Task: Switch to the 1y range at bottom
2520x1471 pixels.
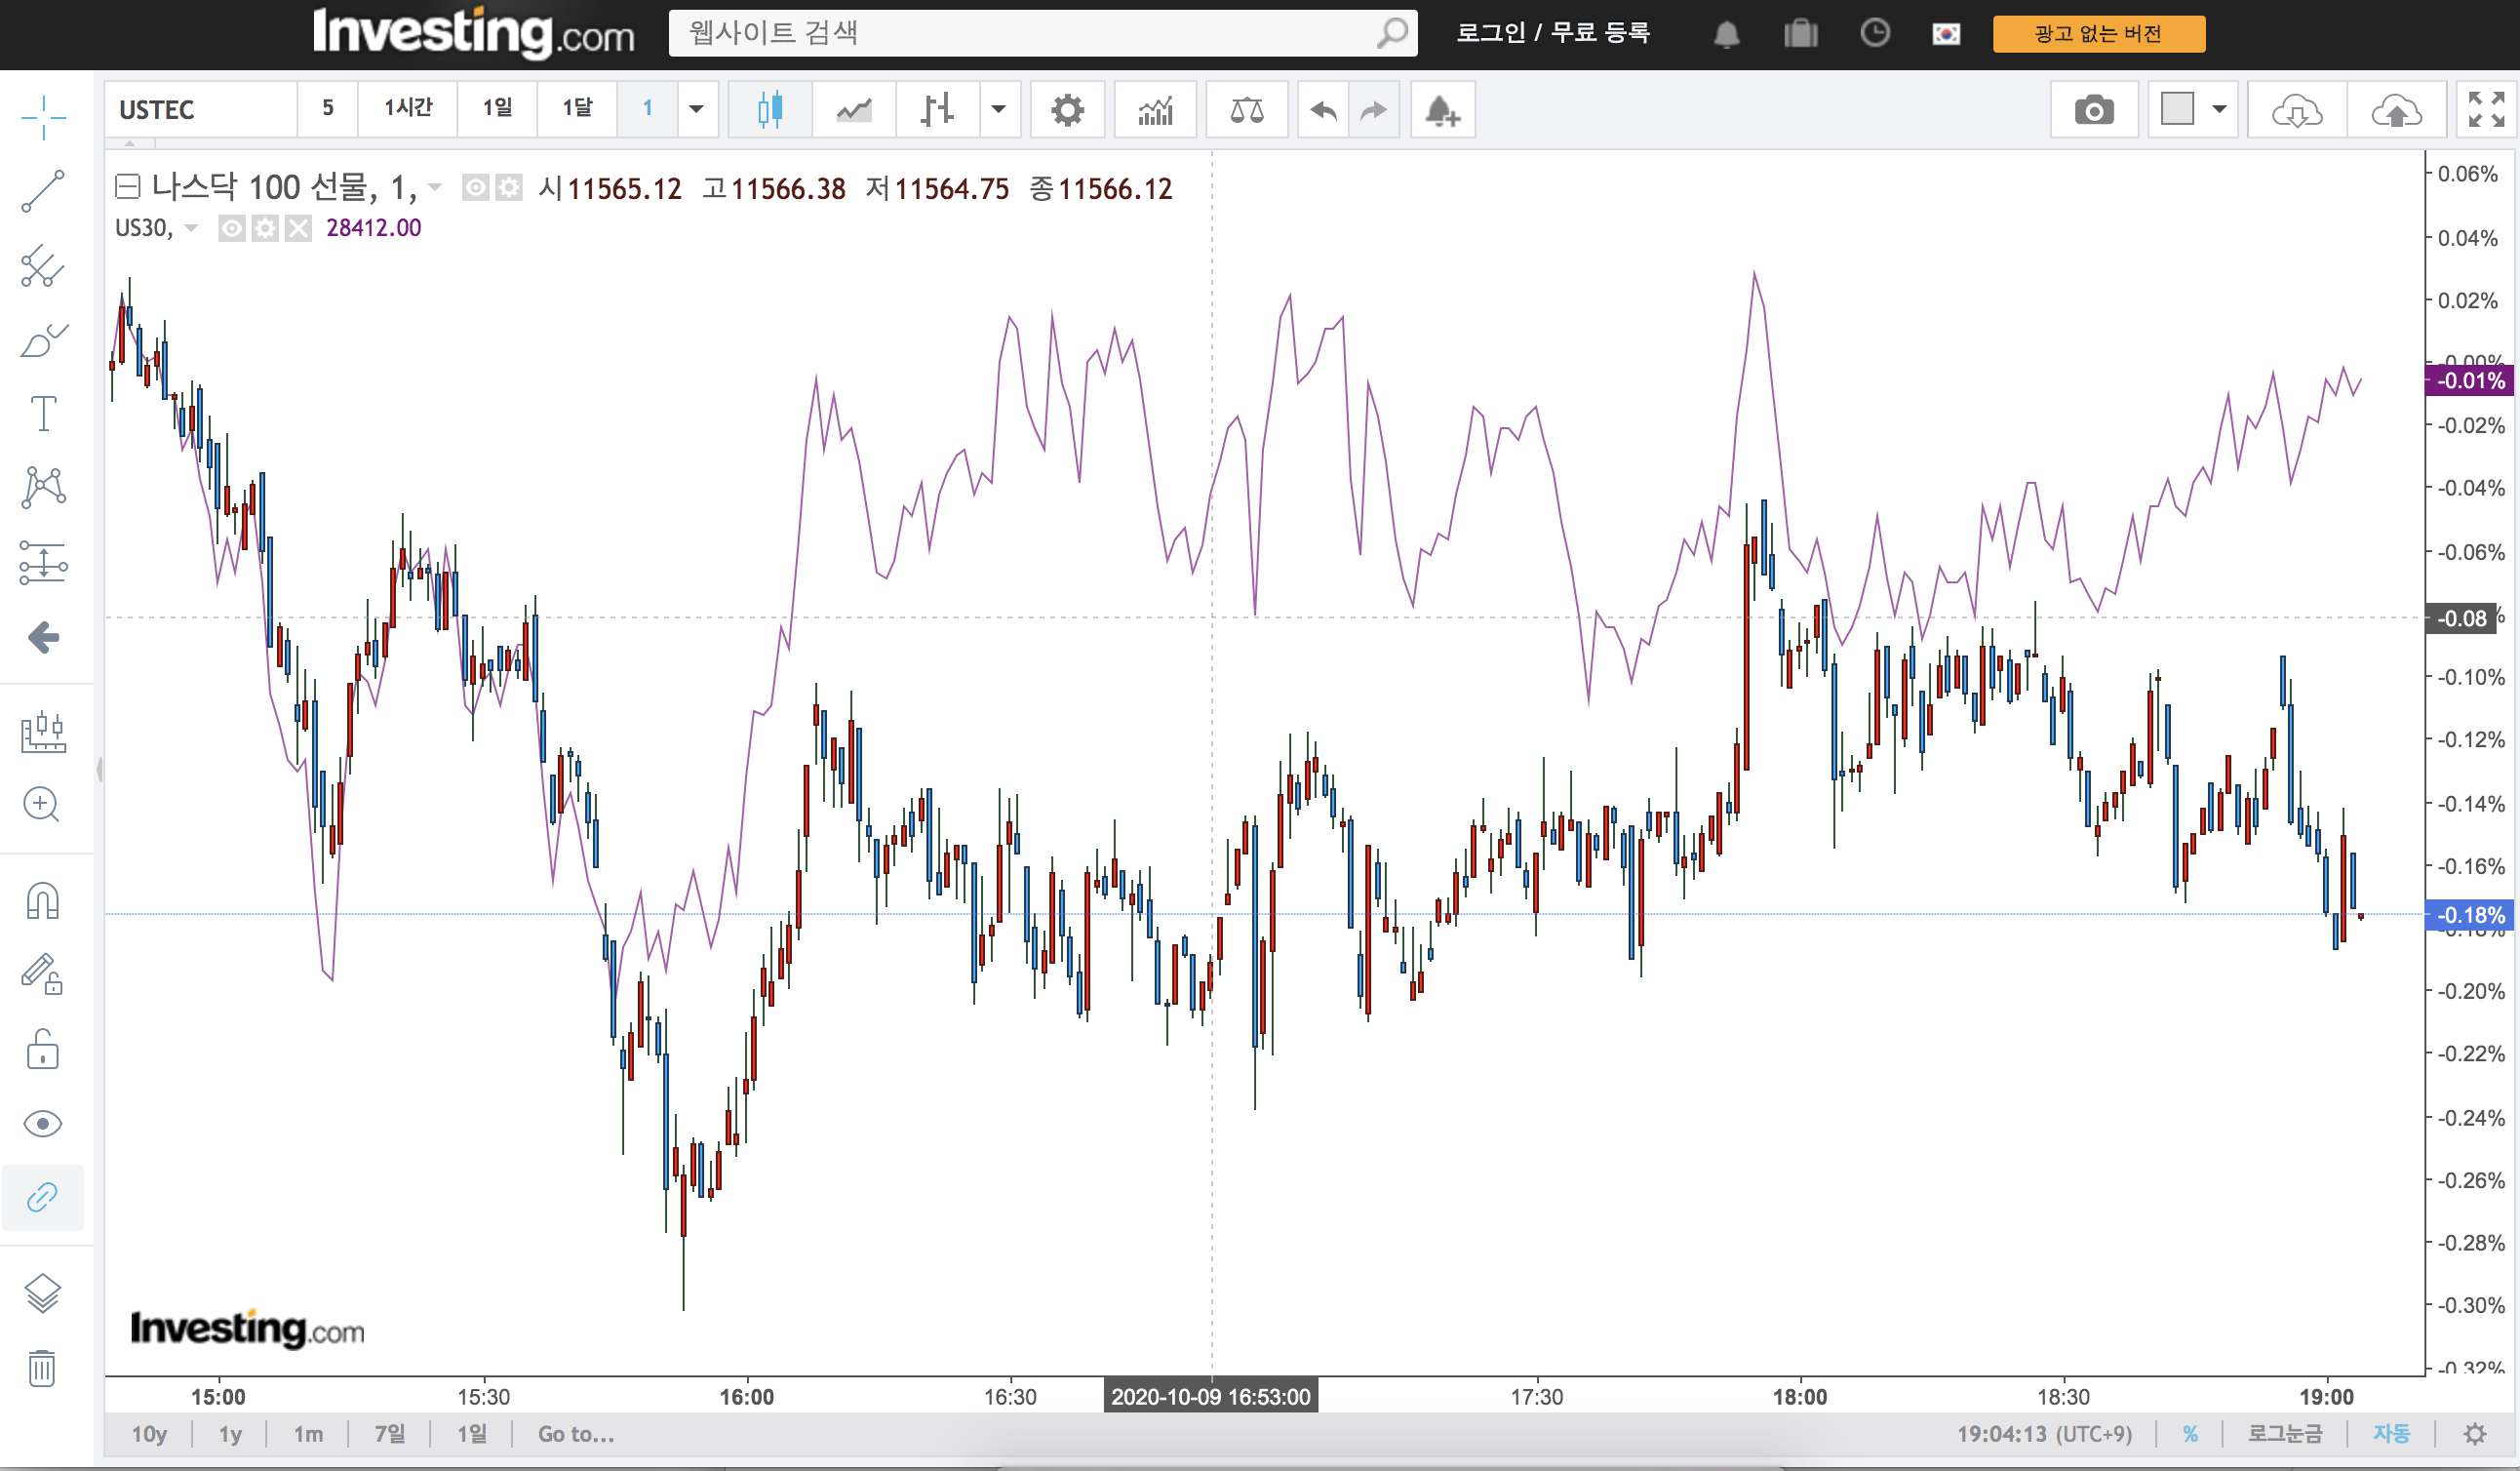Action: pos(230,1434)
